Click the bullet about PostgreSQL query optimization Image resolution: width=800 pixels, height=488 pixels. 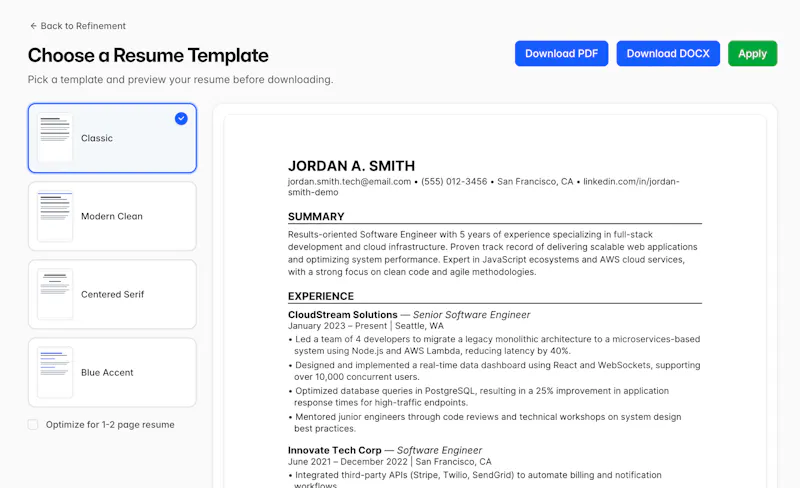479,397
